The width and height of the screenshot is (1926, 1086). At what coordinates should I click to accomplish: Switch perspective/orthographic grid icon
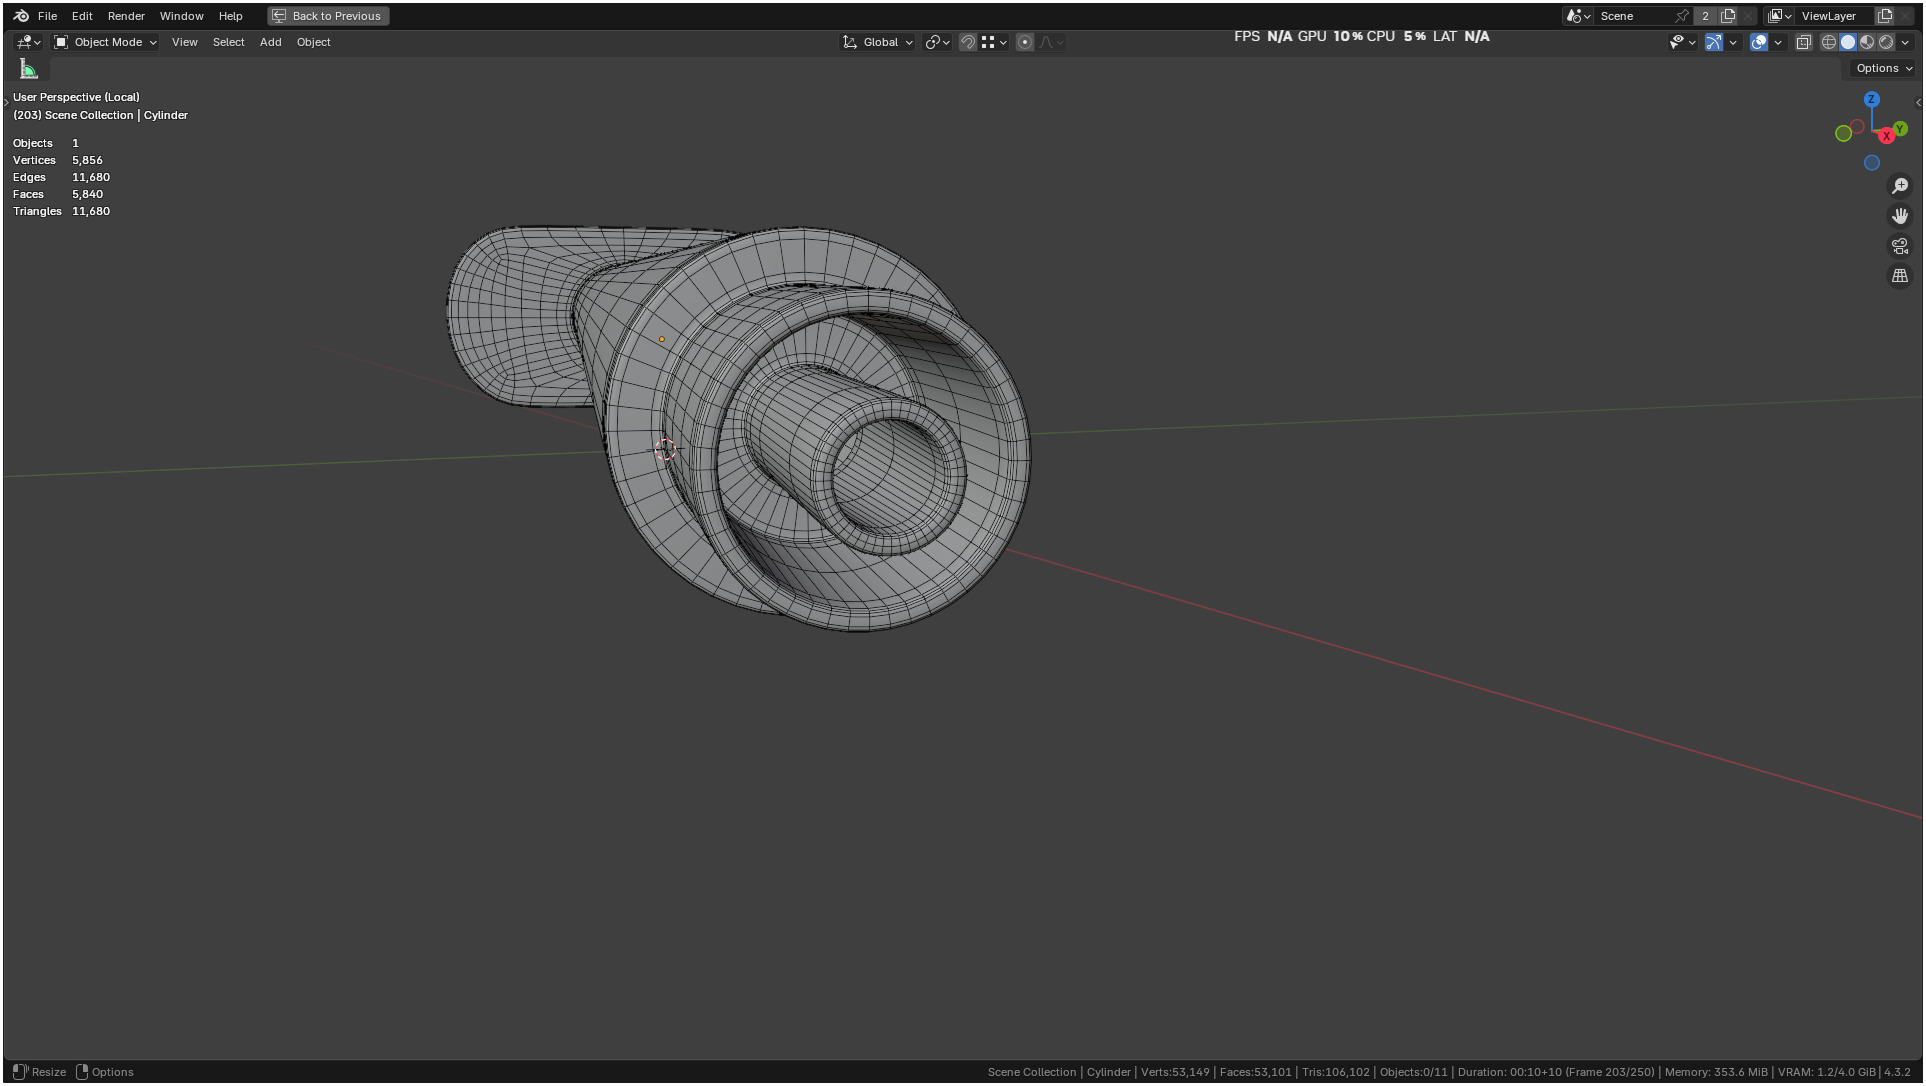click(x=1899, y=276)
